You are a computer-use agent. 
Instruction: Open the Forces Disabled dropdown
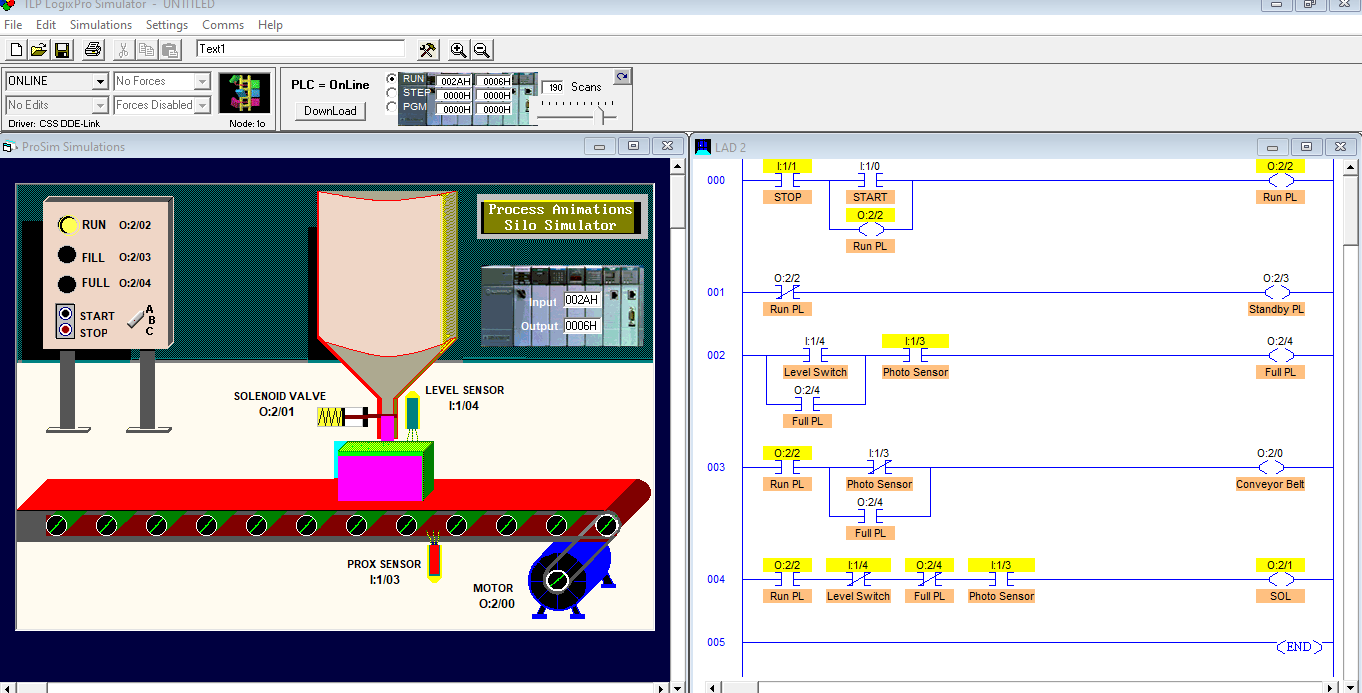pos(202,105)
